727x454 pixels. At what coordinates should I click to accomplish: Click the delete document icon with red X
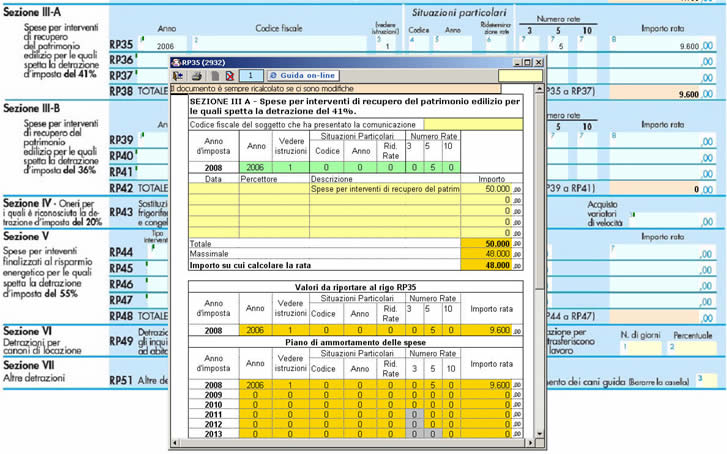click(229, 75)
